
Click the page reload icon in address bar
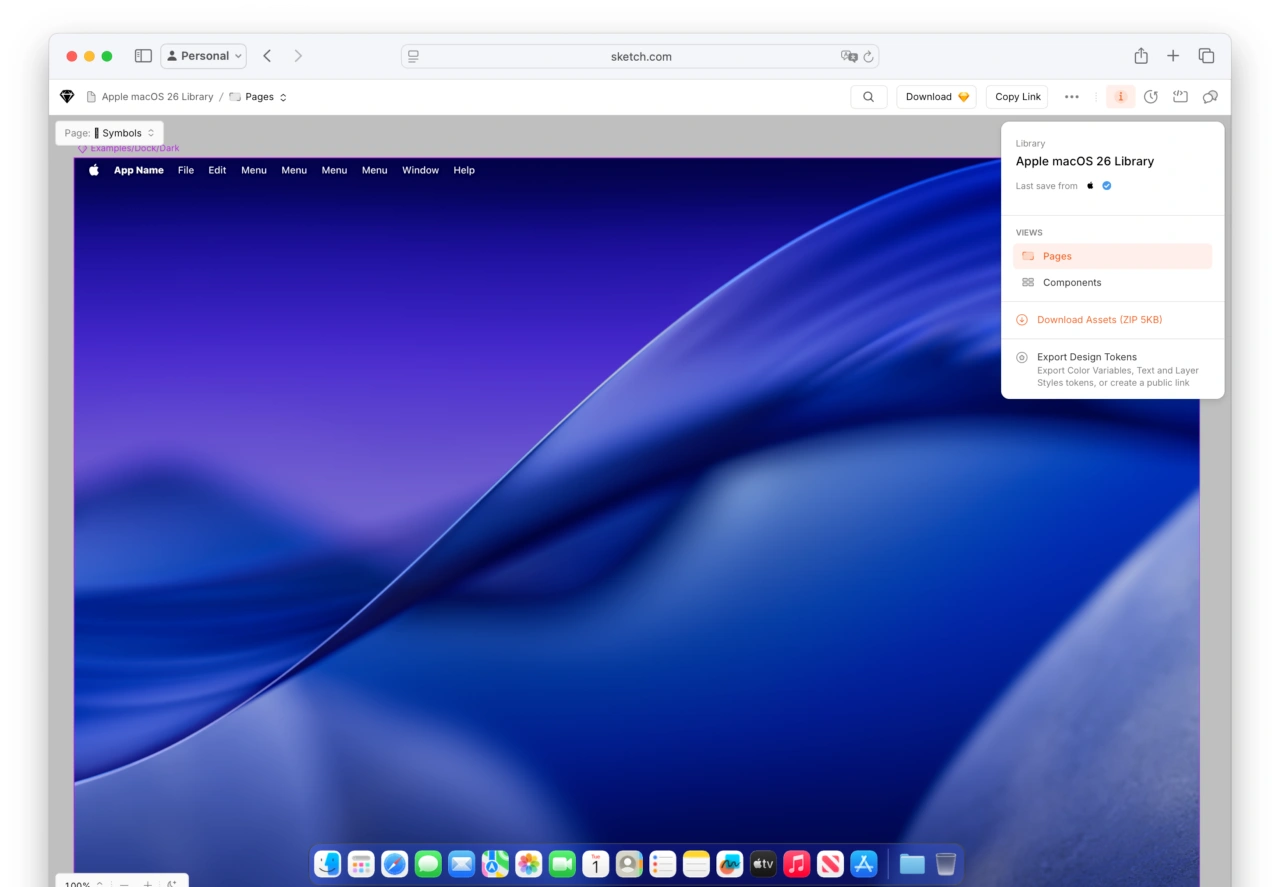[x=868, y=57]
